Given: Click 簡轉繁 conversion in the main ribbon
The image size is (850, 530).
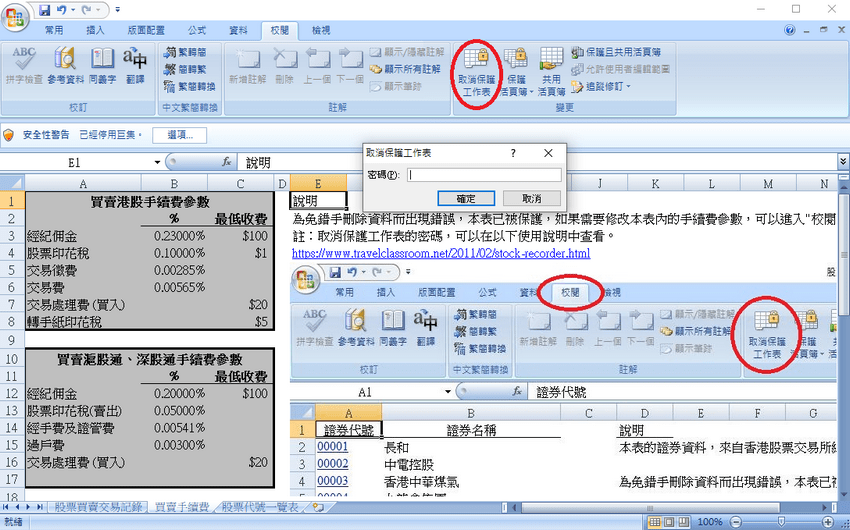Looking at the screenshot, I should (x=185, y=69).
